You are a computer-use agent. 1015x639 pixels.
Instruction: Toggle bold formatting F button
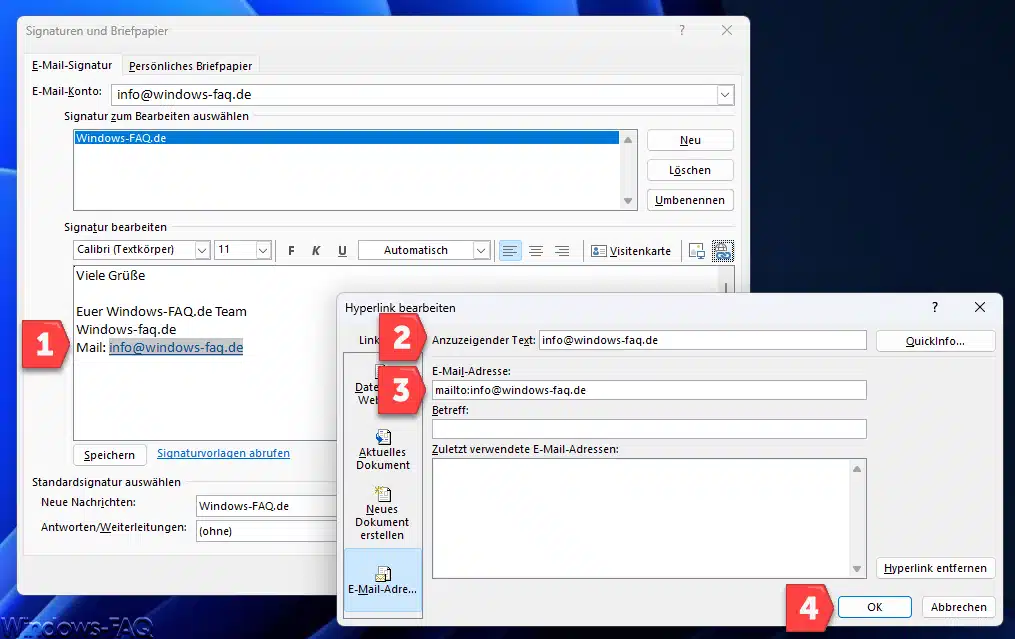[x=291, y=251]
